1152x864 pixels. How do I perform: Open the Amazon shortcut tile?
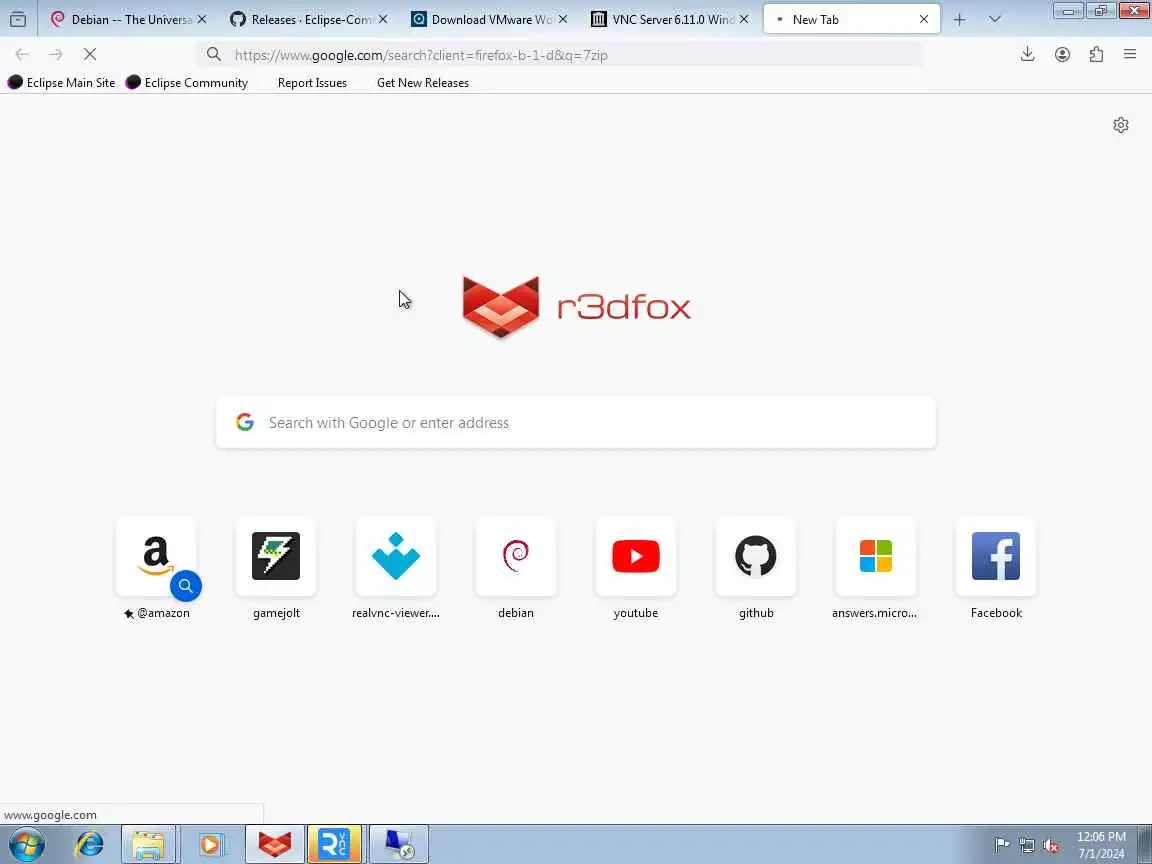[x=156, y=556]
